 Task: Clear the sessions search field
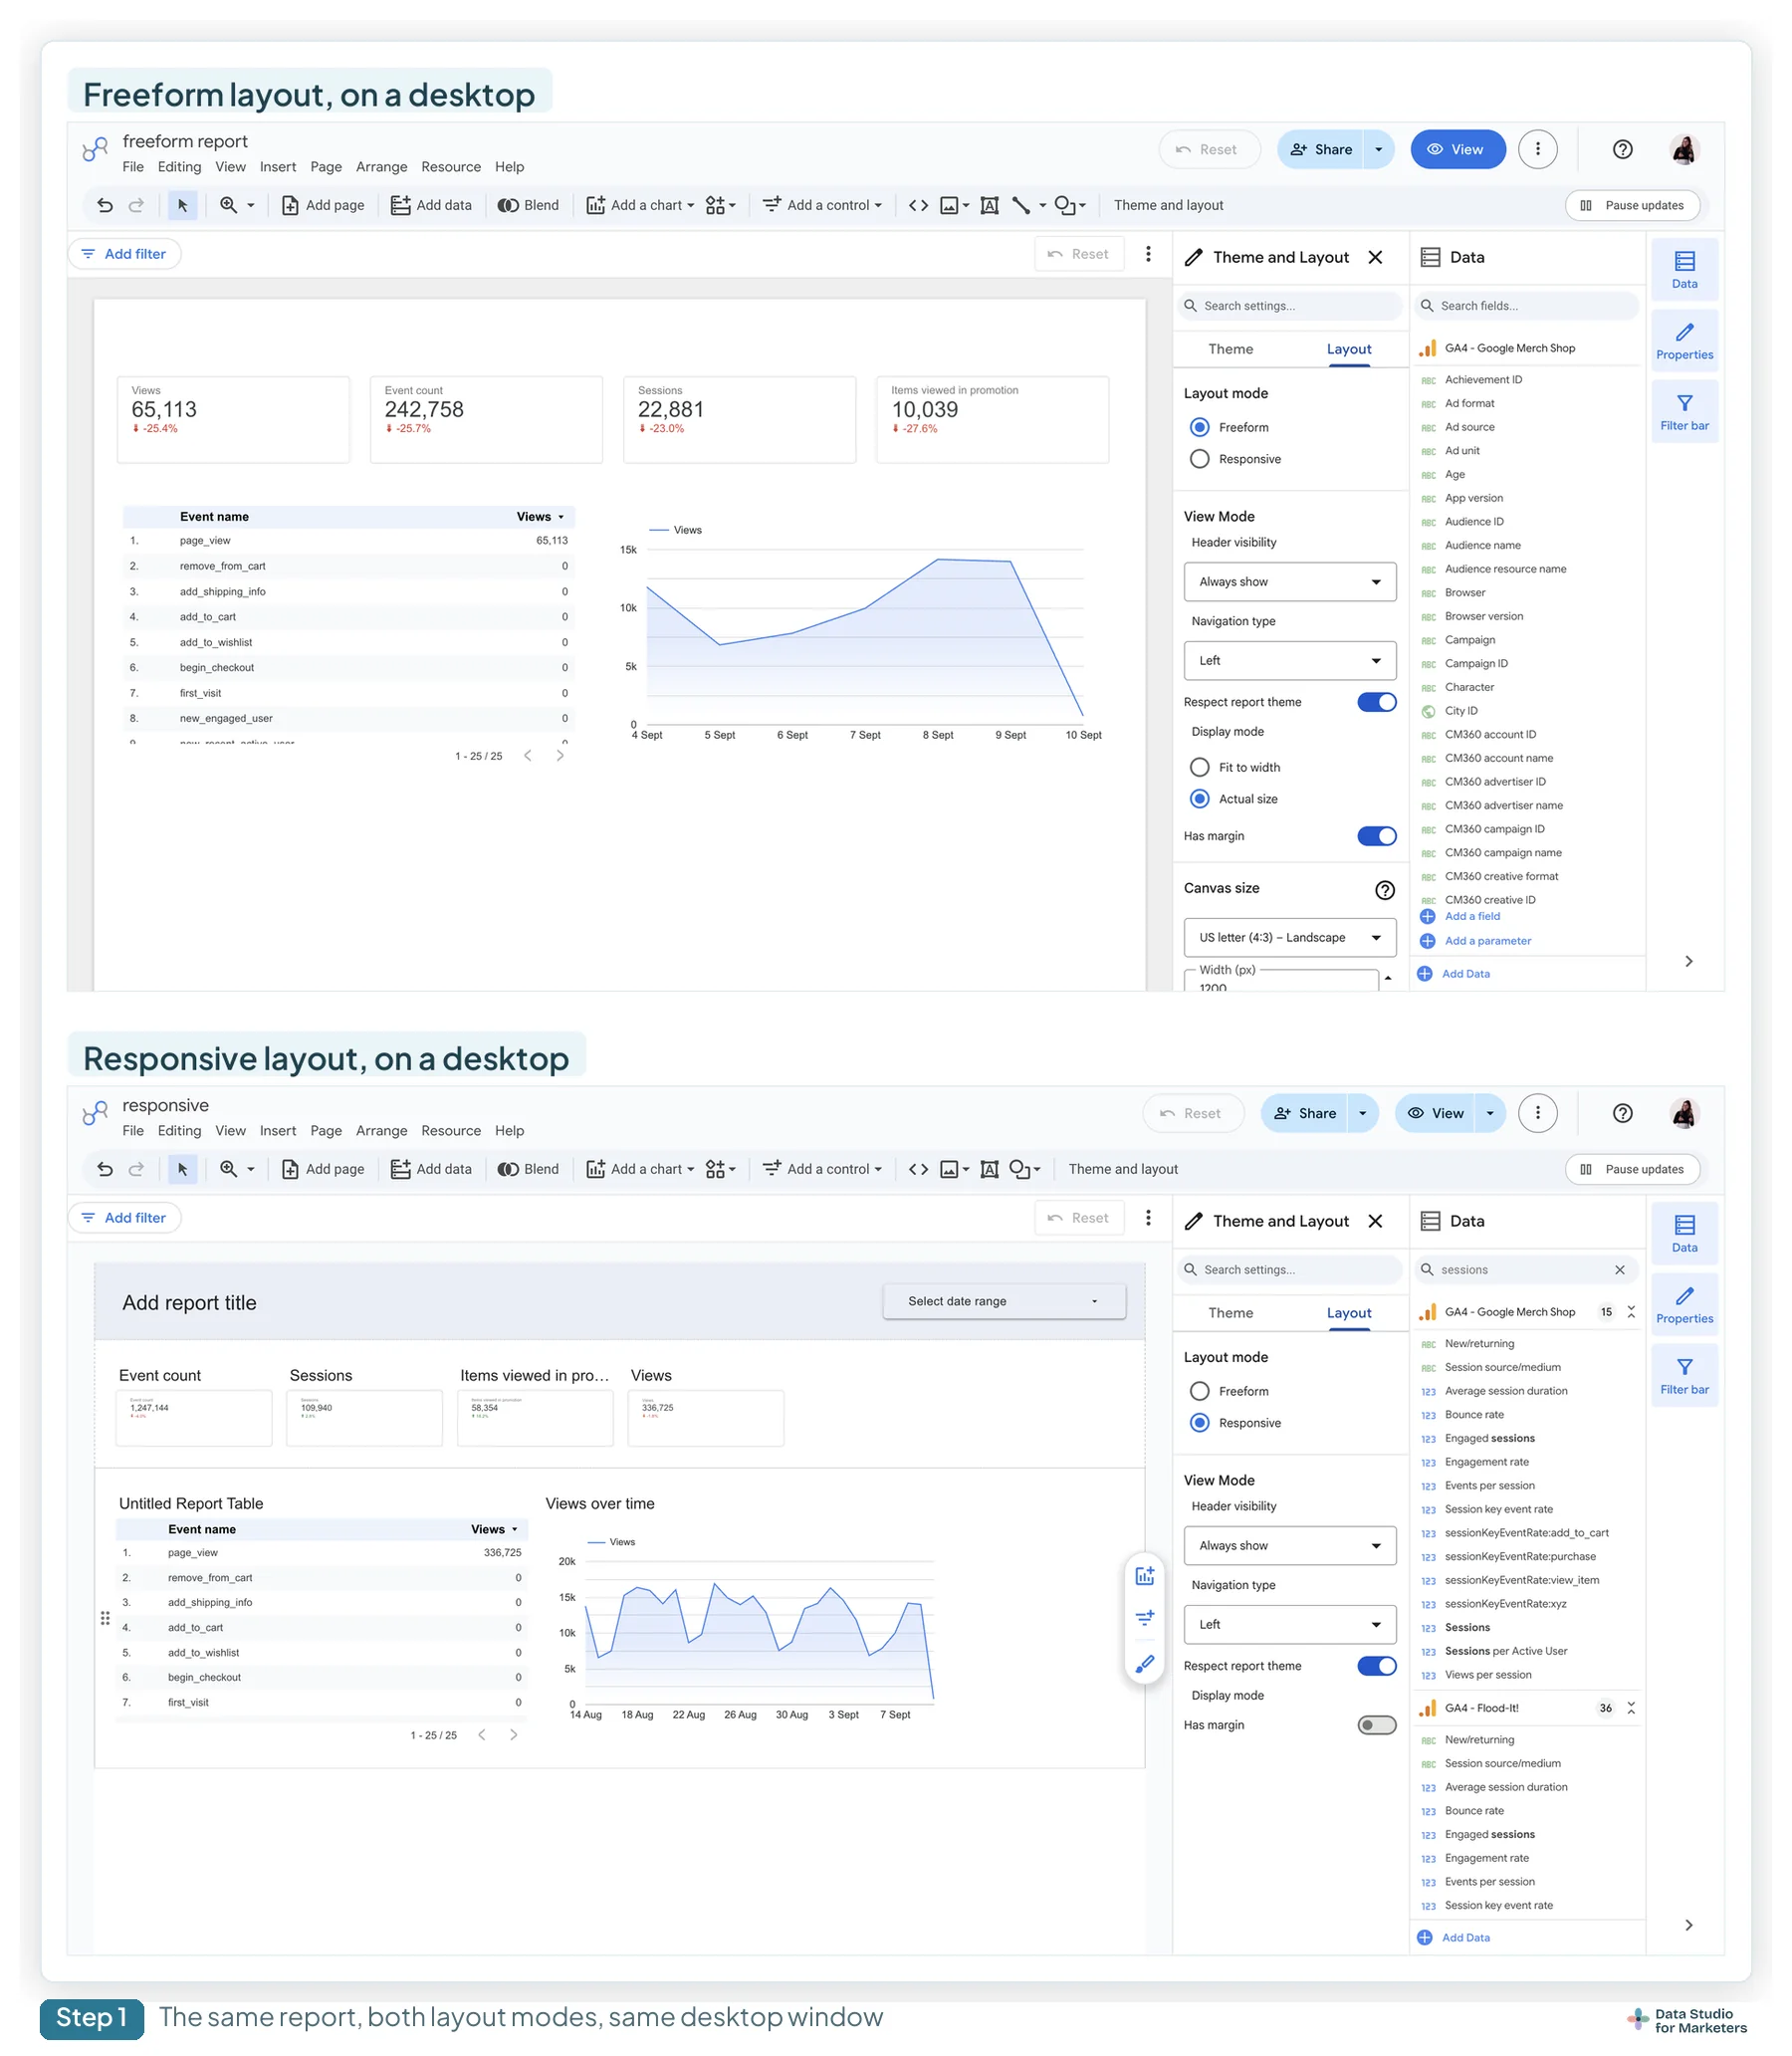(1619, 1269)
